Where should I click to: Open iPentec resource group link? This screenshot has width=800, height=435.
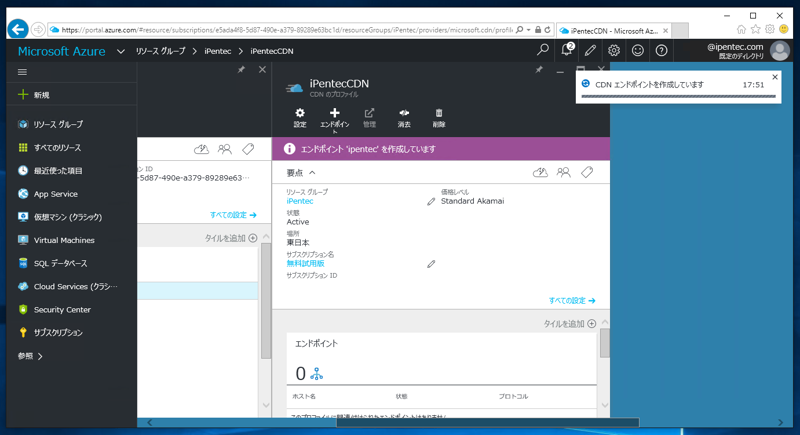click(300, 201)
